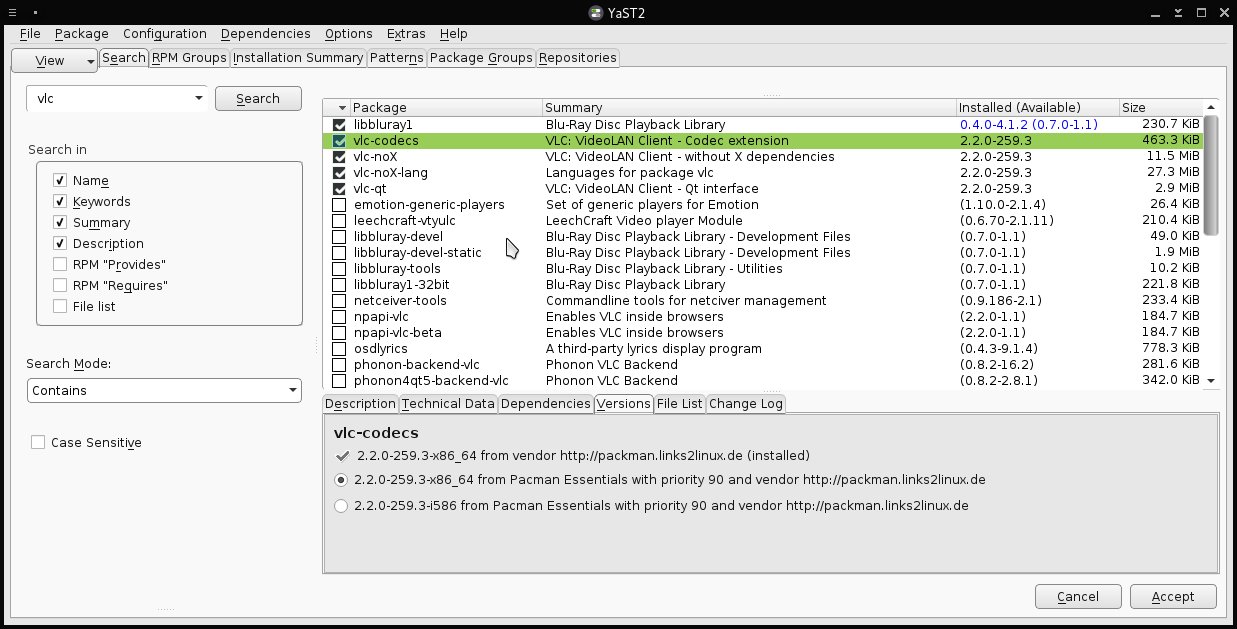
Task: Select the installed x86_64 version entry
Action: [572, 455]
